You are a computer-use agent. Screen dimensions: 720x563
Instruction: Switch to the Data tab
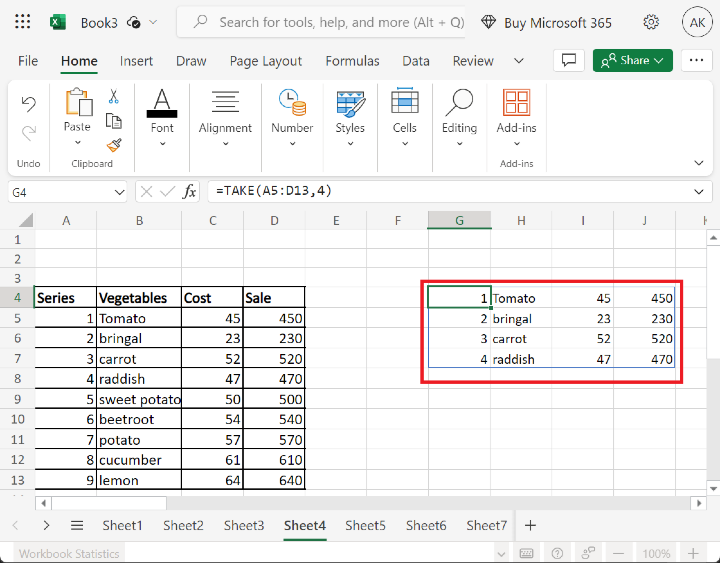coord(416,61)
